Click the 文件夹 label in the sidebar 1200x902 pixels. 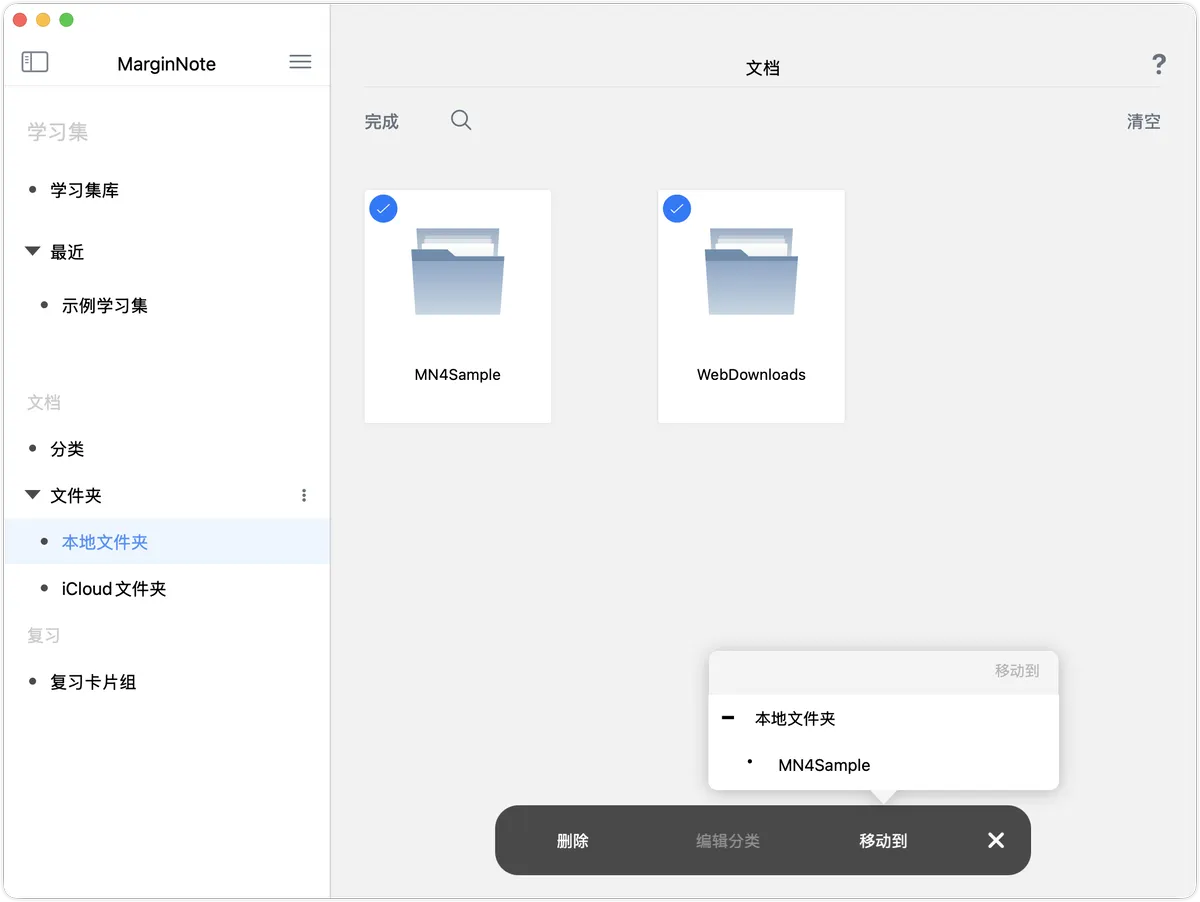tap(76, 495)
